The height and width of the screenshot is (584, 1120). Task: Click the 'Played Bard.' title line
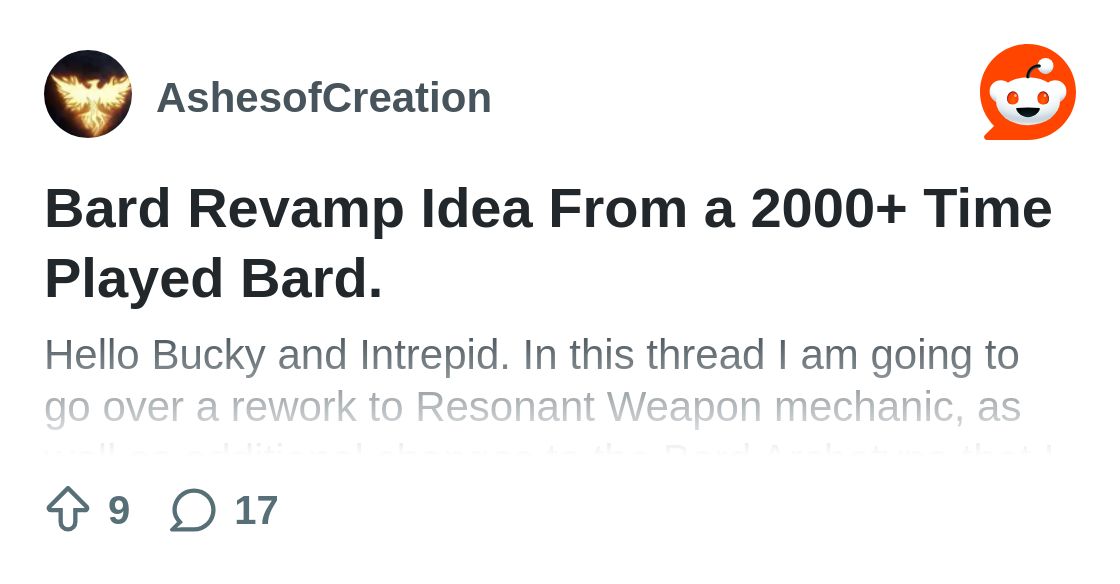(x=214, y=278)
